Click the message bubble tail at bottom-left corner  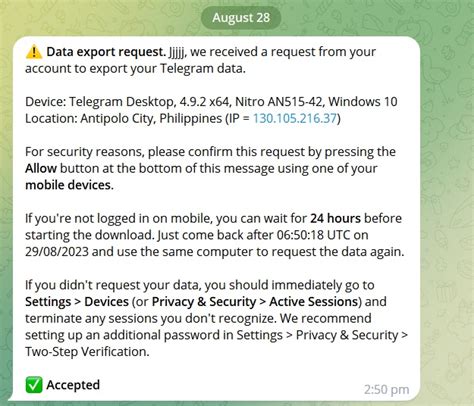11,397
